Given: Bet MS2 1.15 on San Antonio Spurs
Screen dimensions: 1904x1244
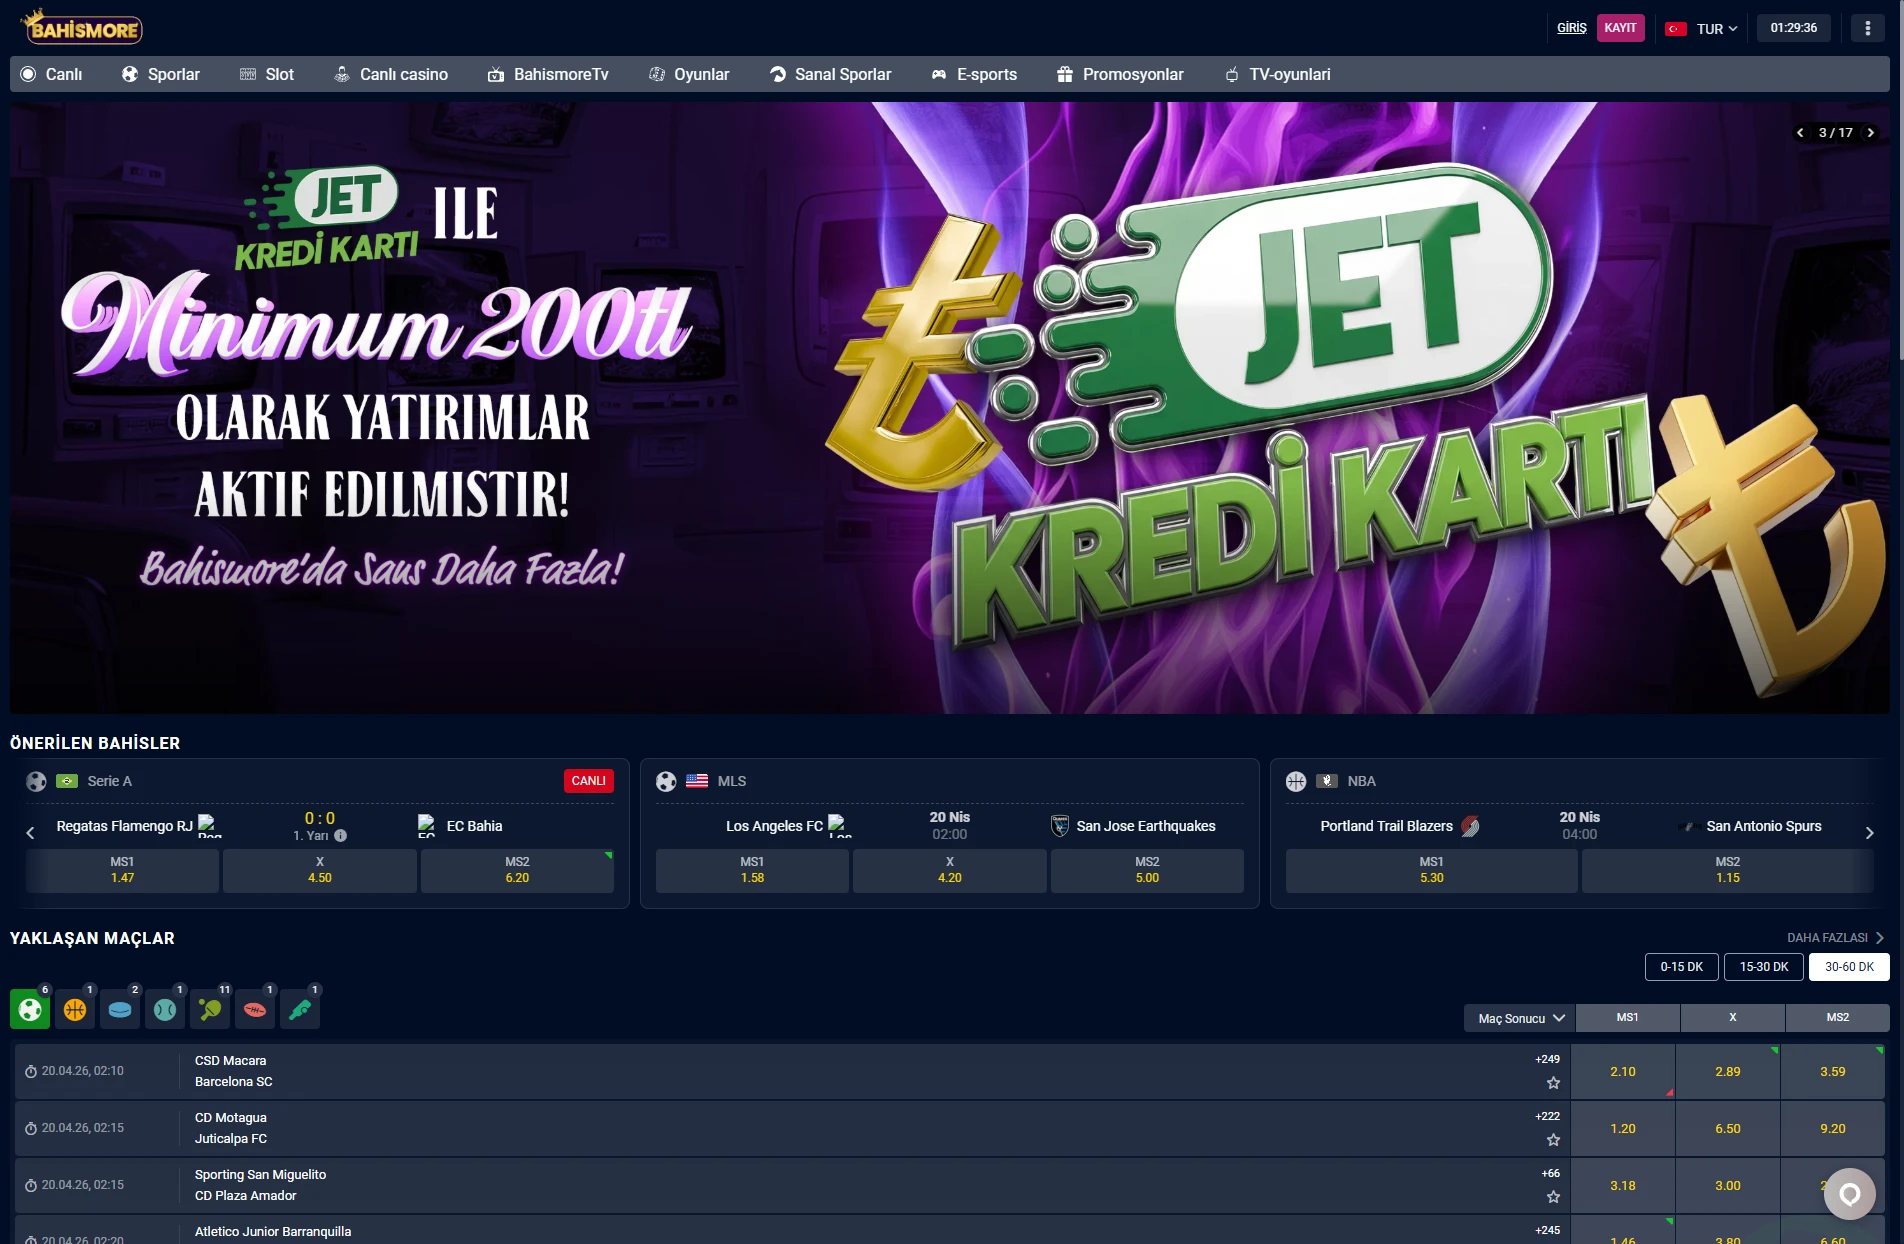Looking at the screenshot, I should [1727, 870].
